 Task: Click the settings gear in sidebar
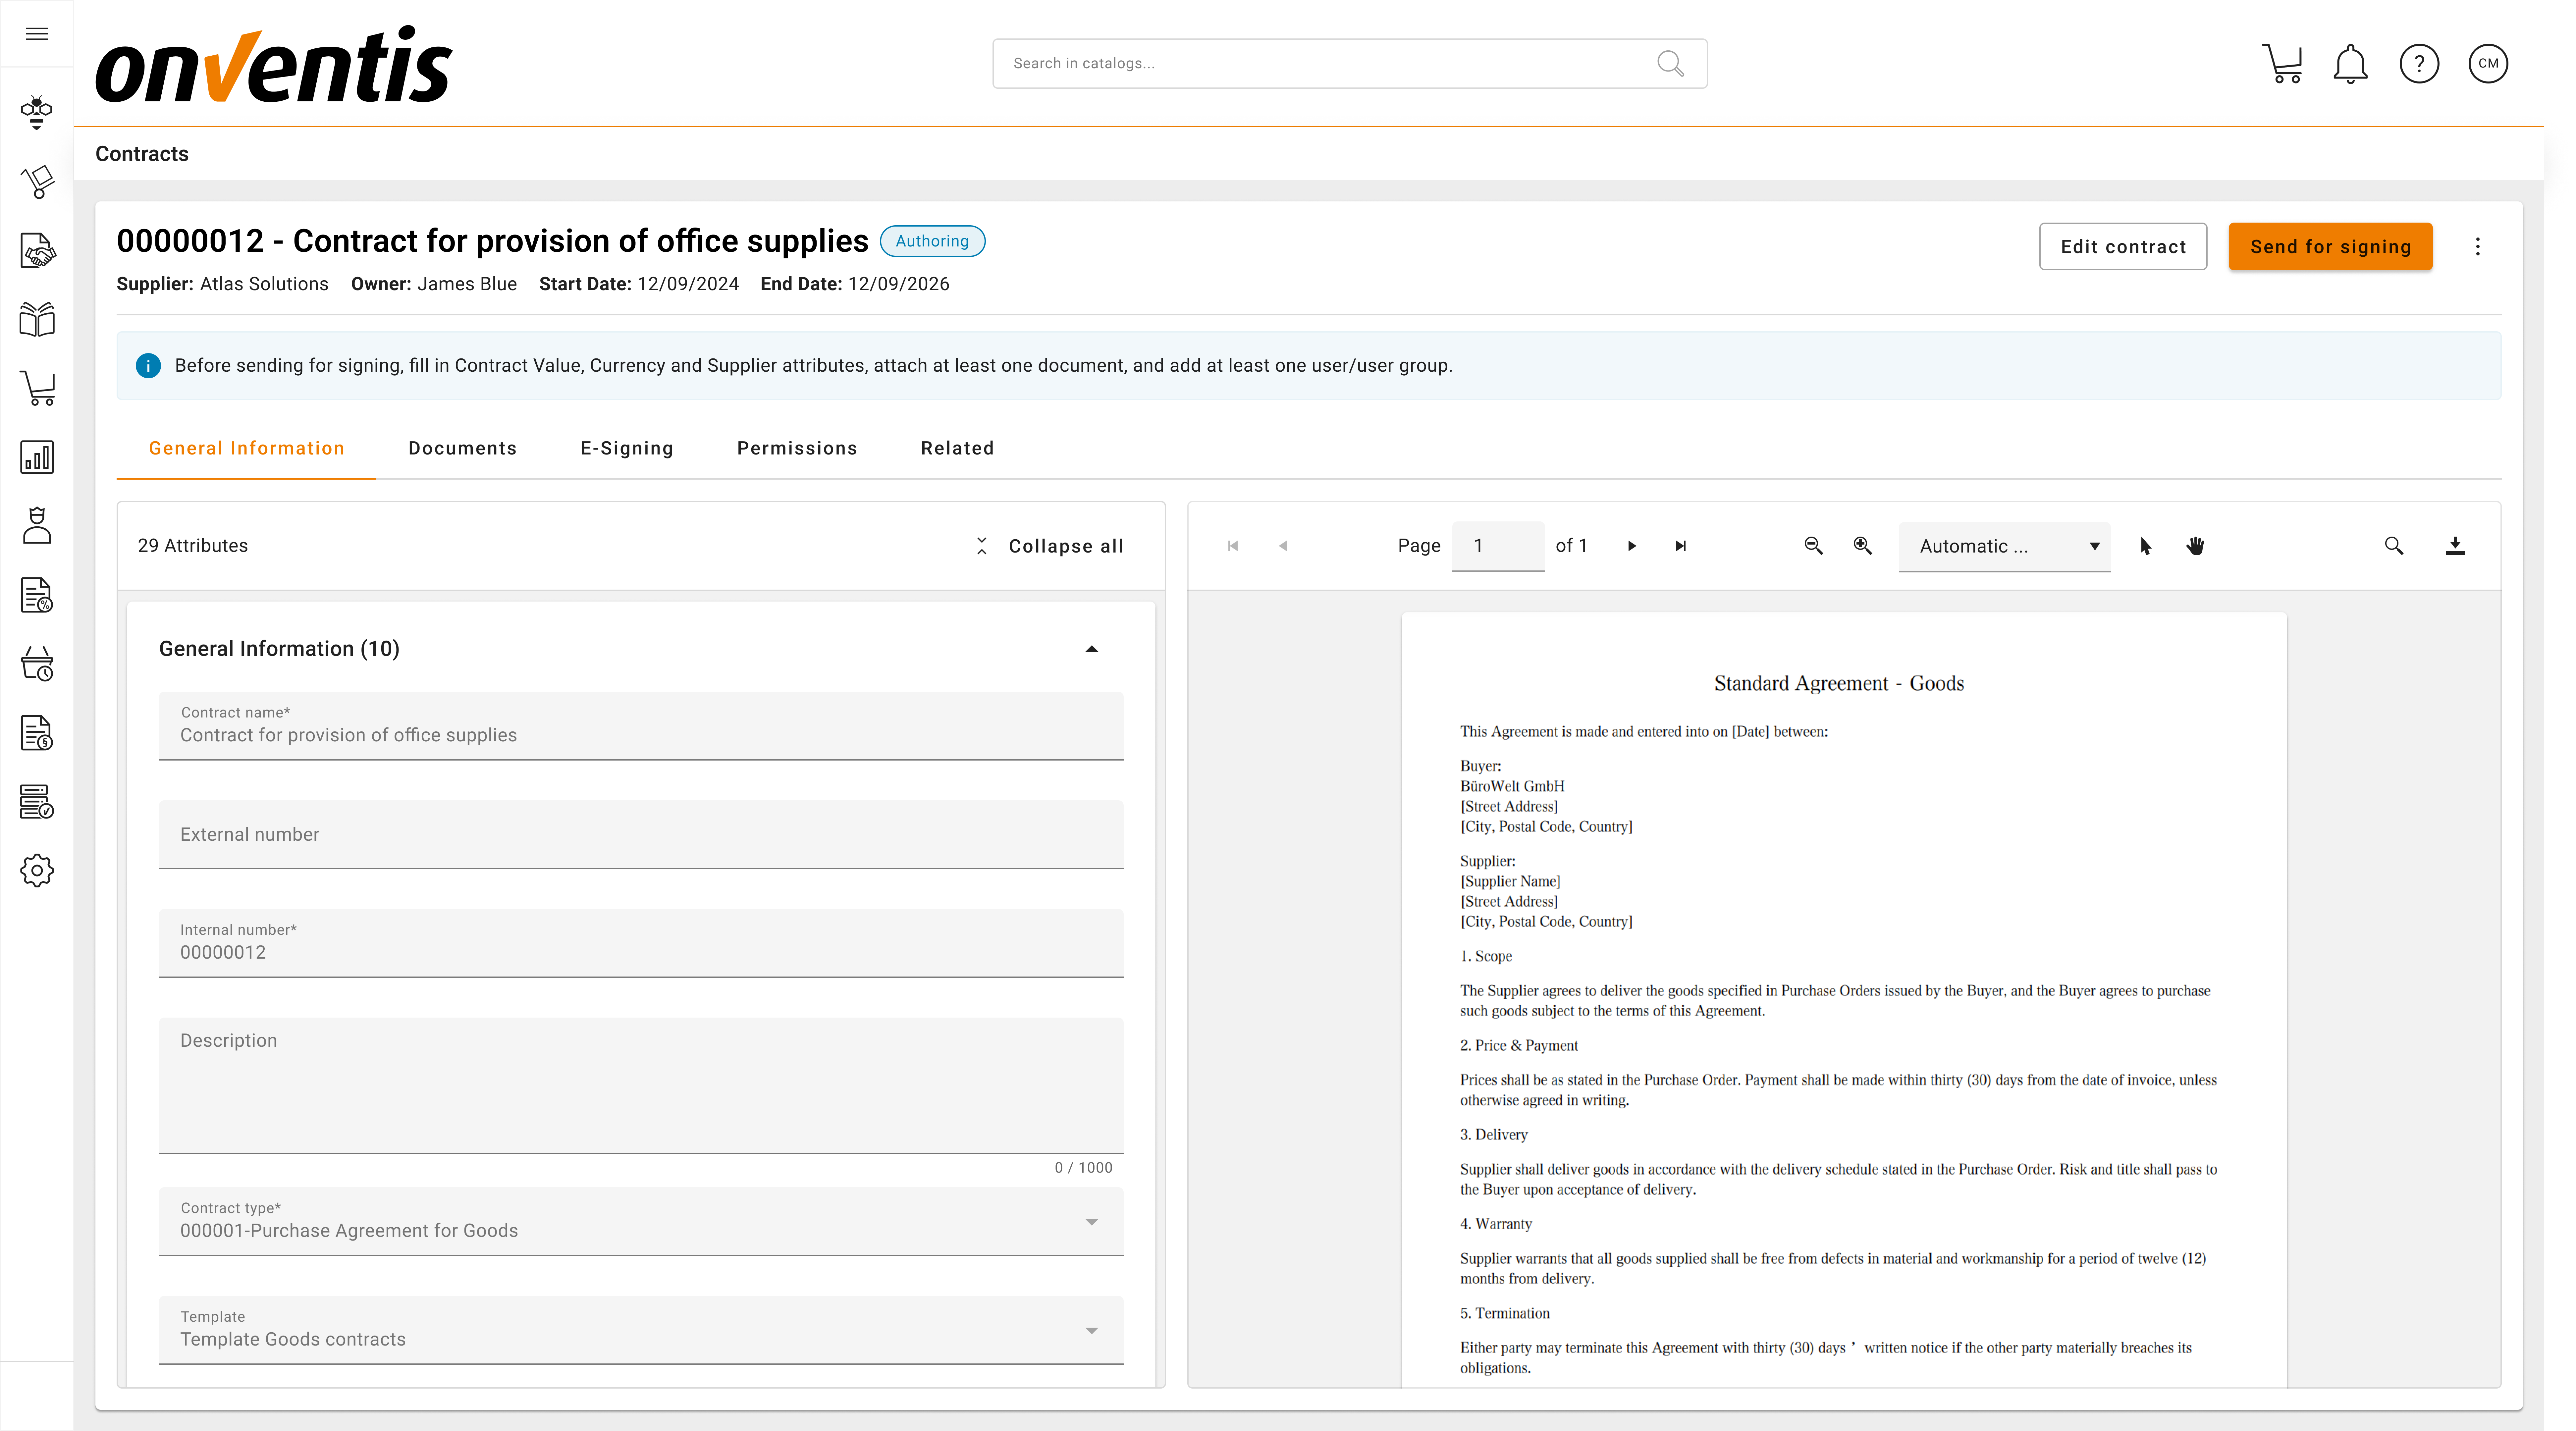pyautogui.click(x=37, y=870)
